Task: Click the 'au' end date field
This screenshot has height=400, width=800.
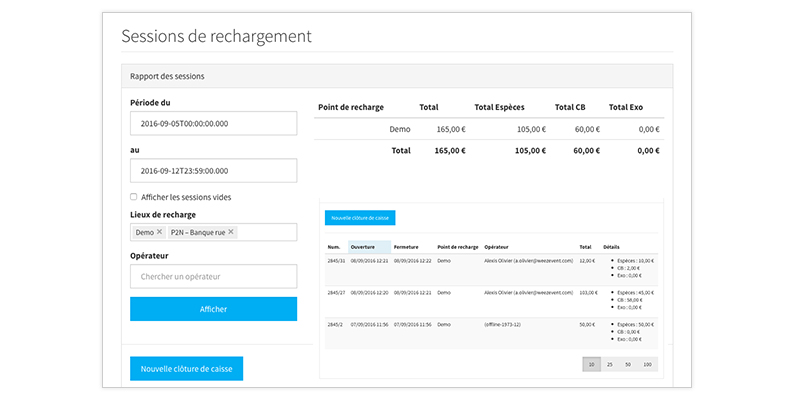Action: [213, 170]
